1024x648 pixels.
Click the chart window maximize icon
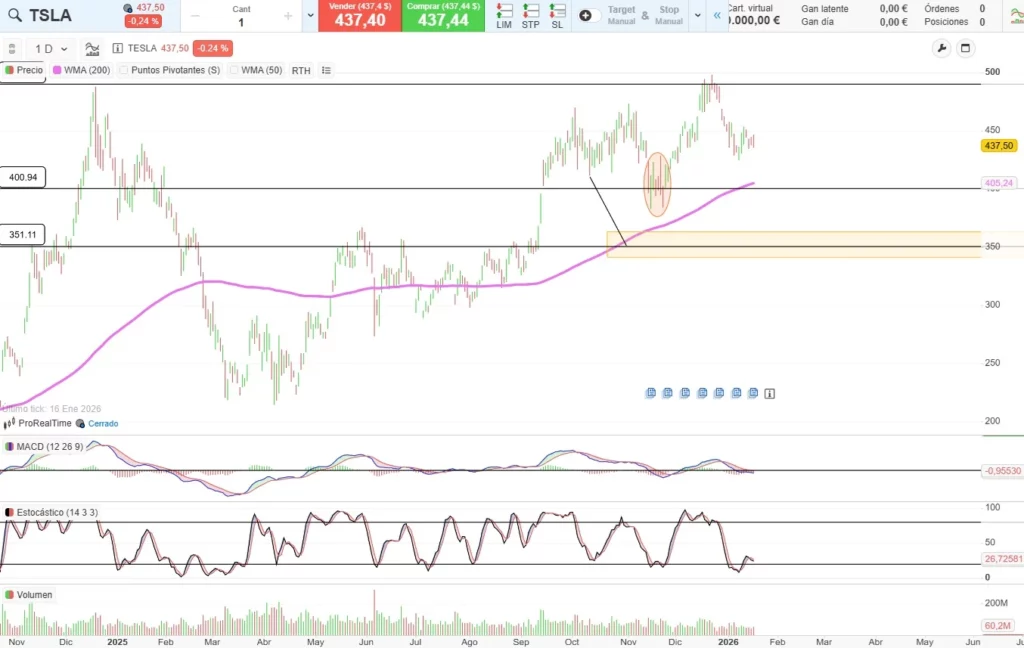tap(966, 48)
